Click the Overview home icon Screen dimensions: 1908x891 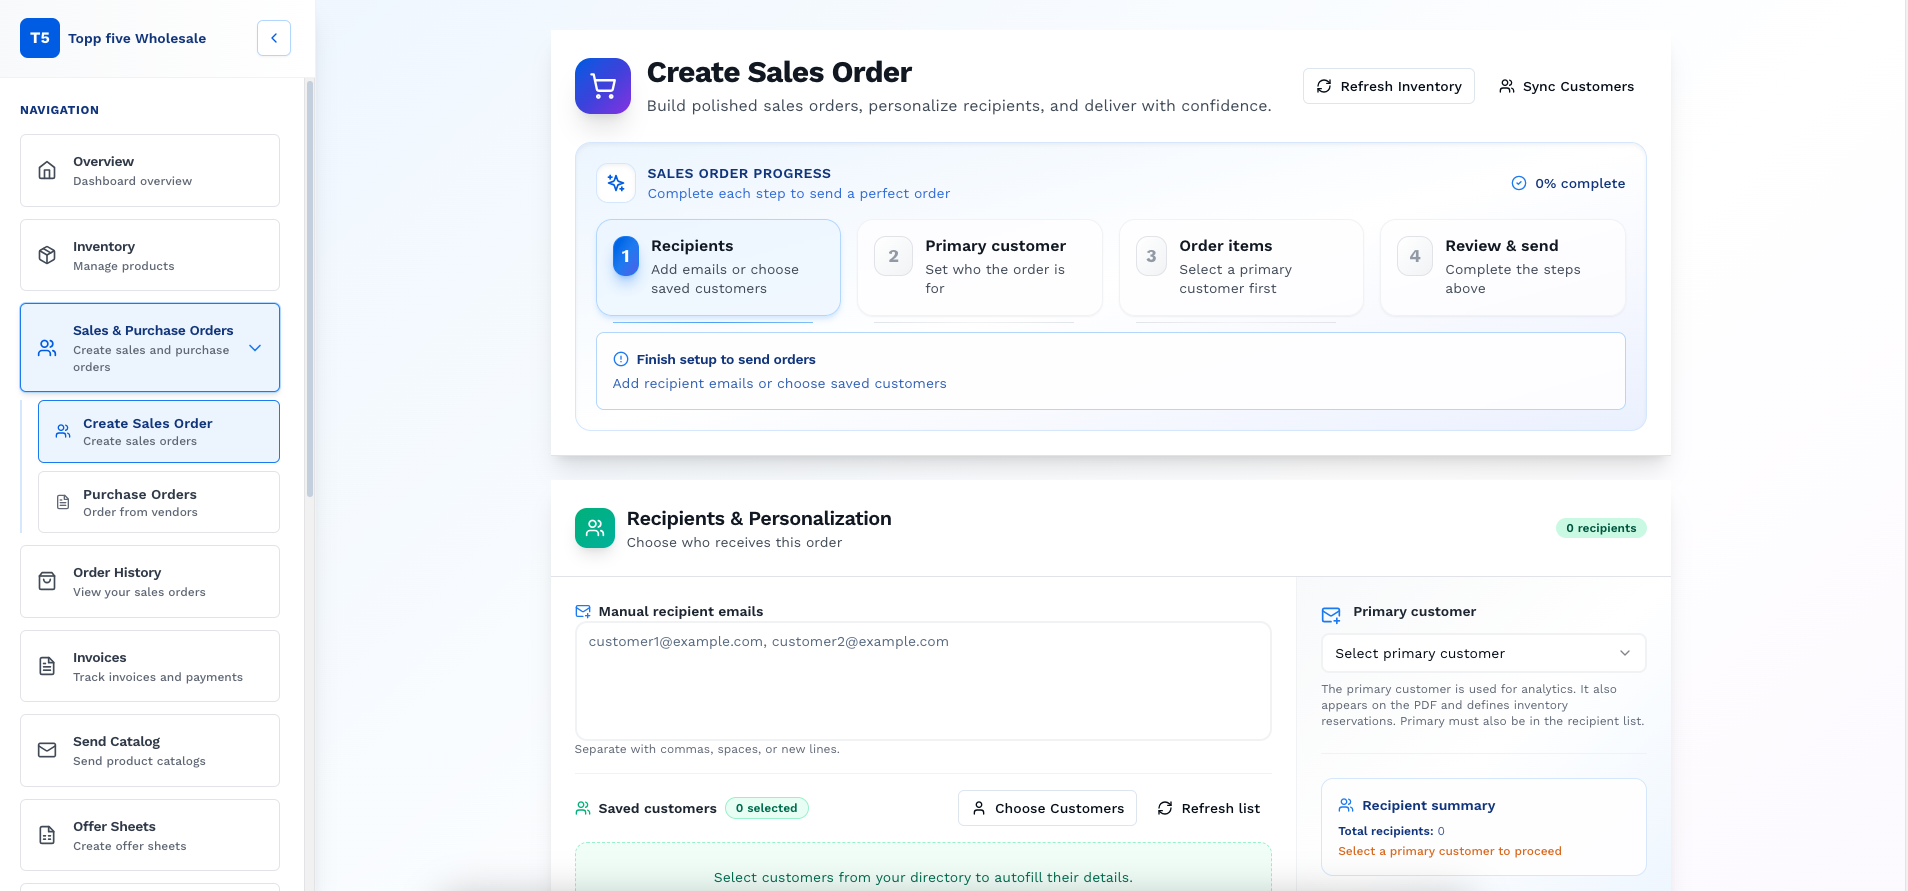point(47,170)
